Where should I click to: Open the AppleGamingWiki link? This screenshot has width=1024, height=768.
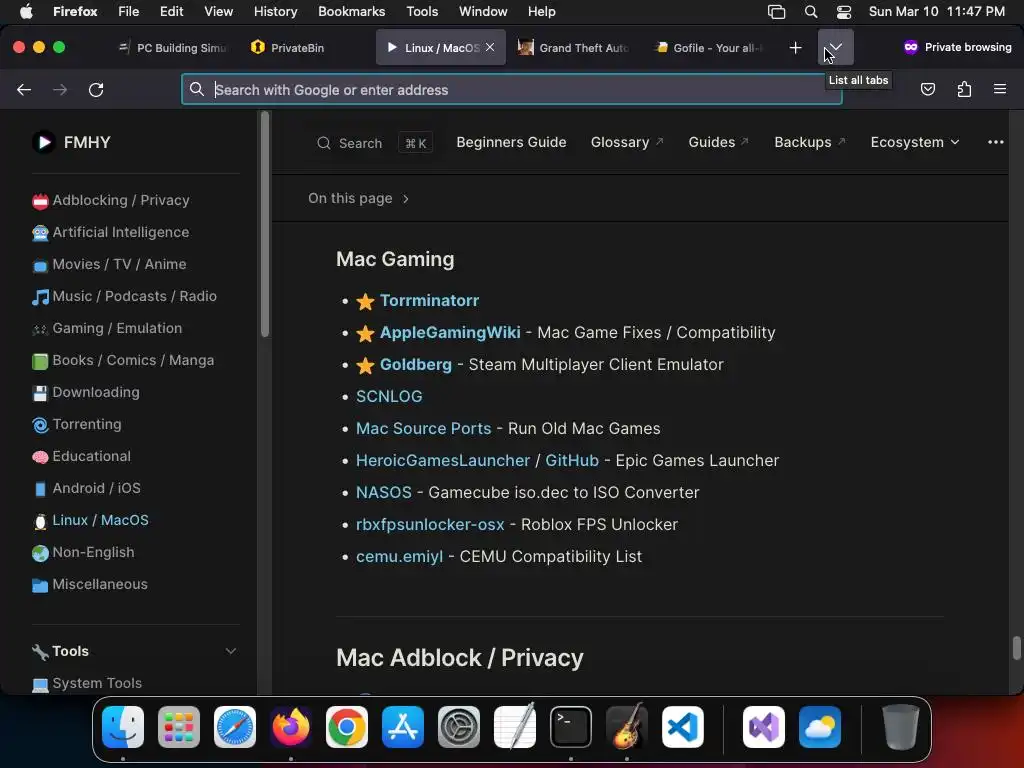(450, 332)
